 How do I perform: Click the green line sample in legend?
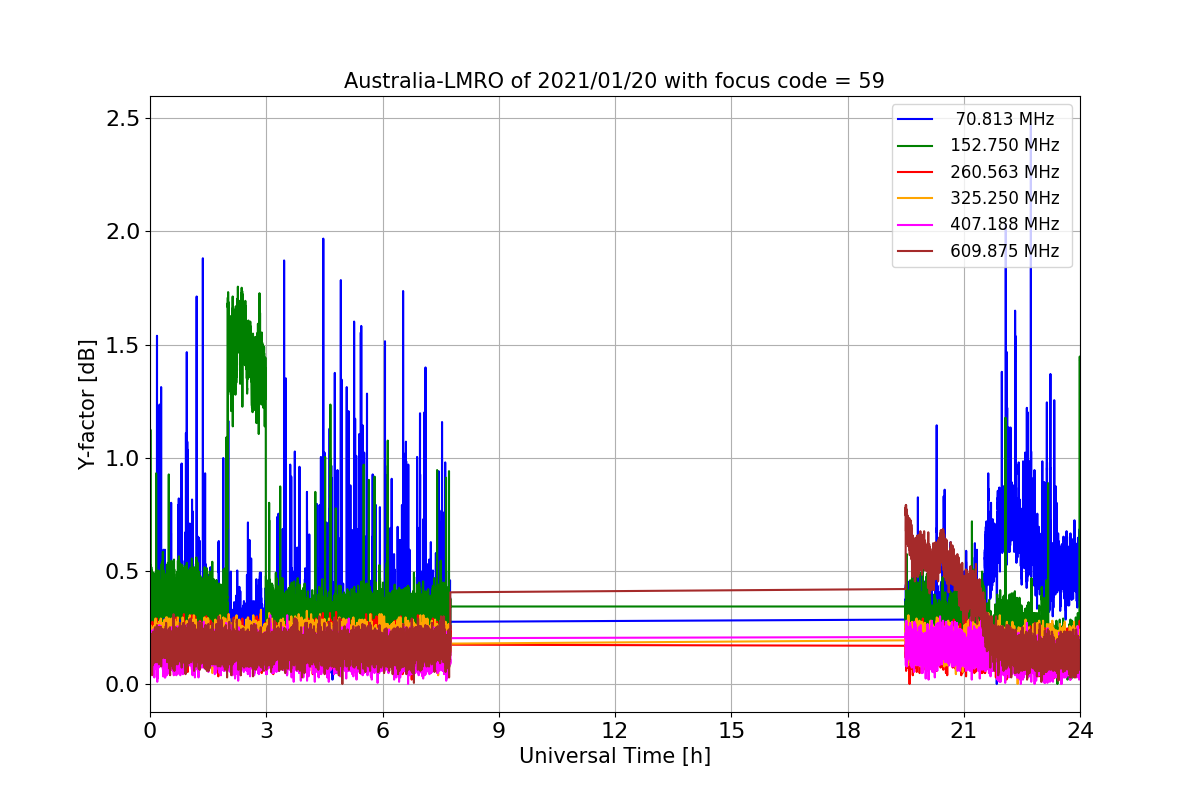click(916, 145)
